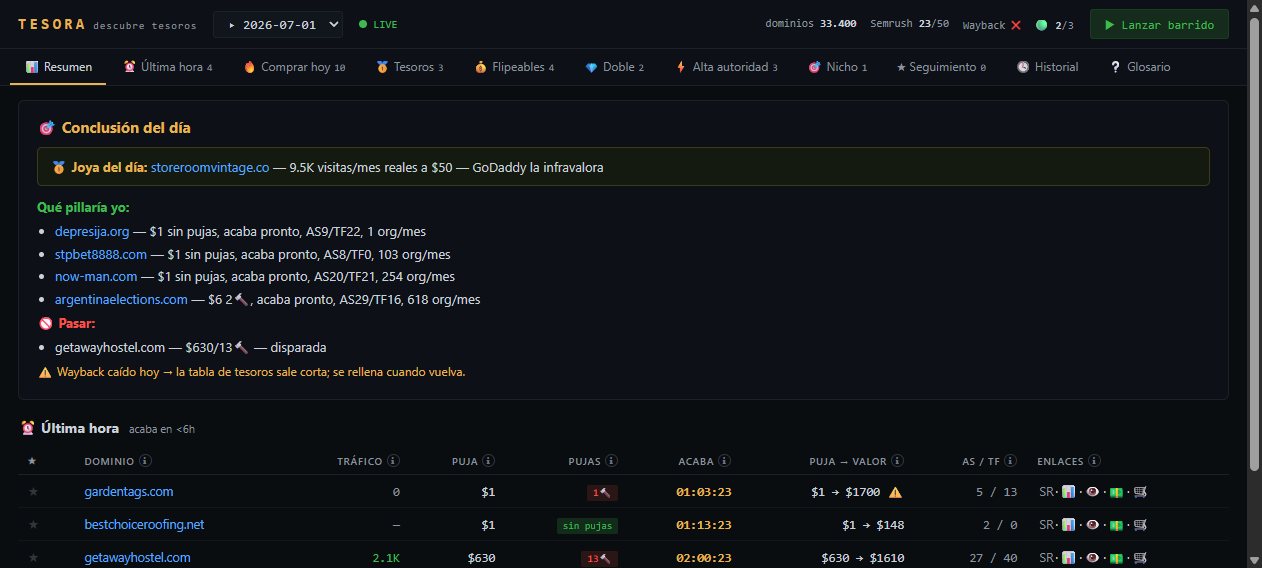Click the 01:13:23 countdown
1262x568 pixels.
[x=704, y=525]
